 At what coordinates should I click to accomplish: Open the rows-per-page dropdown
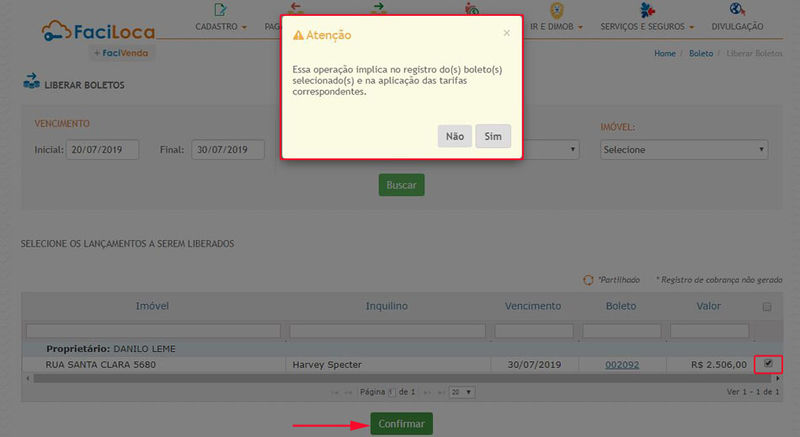(x=461, y=392)
